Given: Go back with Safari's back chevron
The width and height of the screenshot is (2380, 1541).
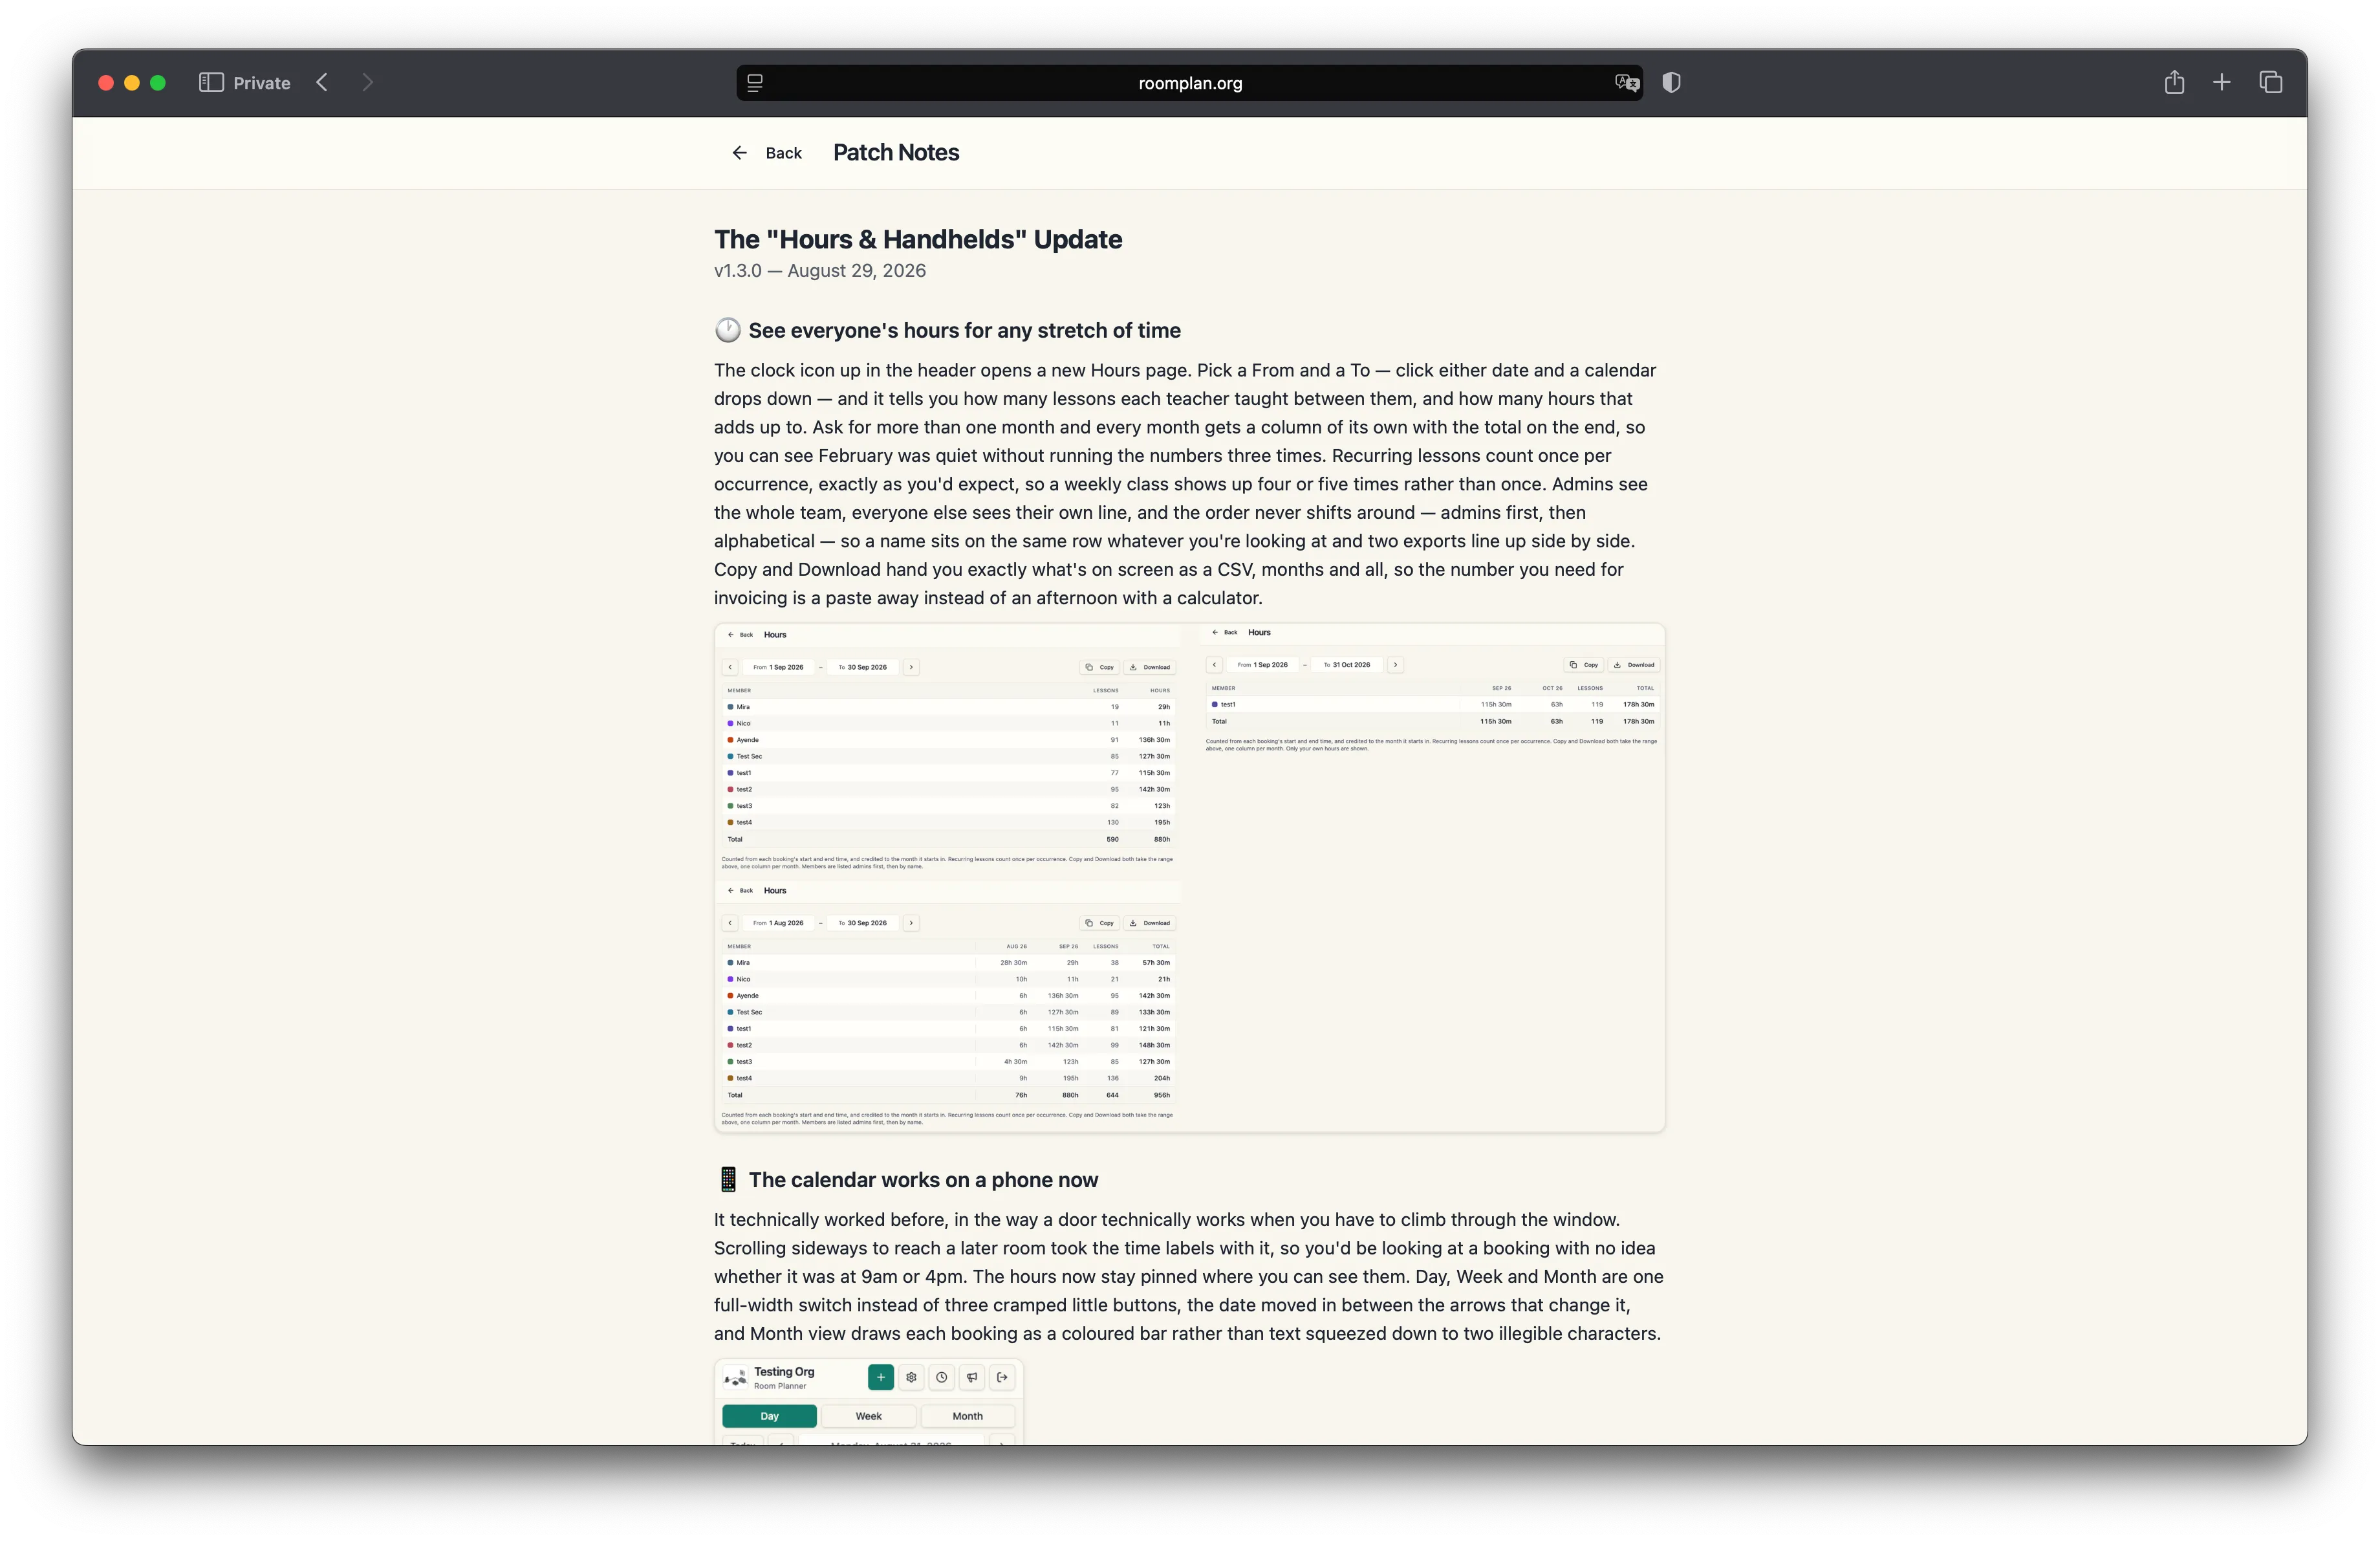Looking at the screenshot, I should pos(322,83).
